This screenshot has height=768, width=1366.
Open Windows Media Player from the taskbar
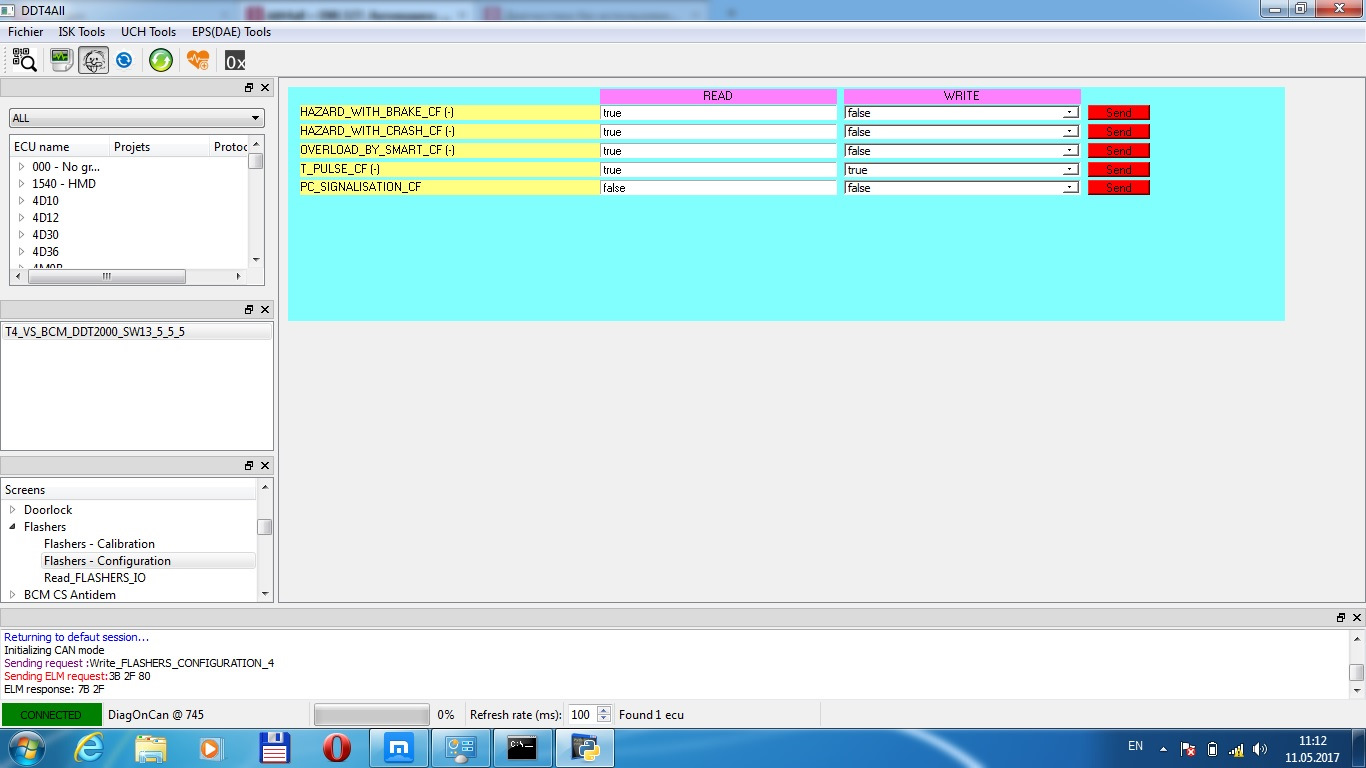tap(210, 748)
